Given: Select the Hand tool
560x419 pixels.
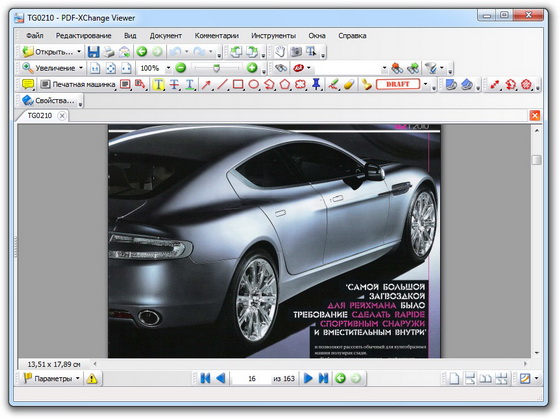Looking at the screenshot, I should click(280, 52).
